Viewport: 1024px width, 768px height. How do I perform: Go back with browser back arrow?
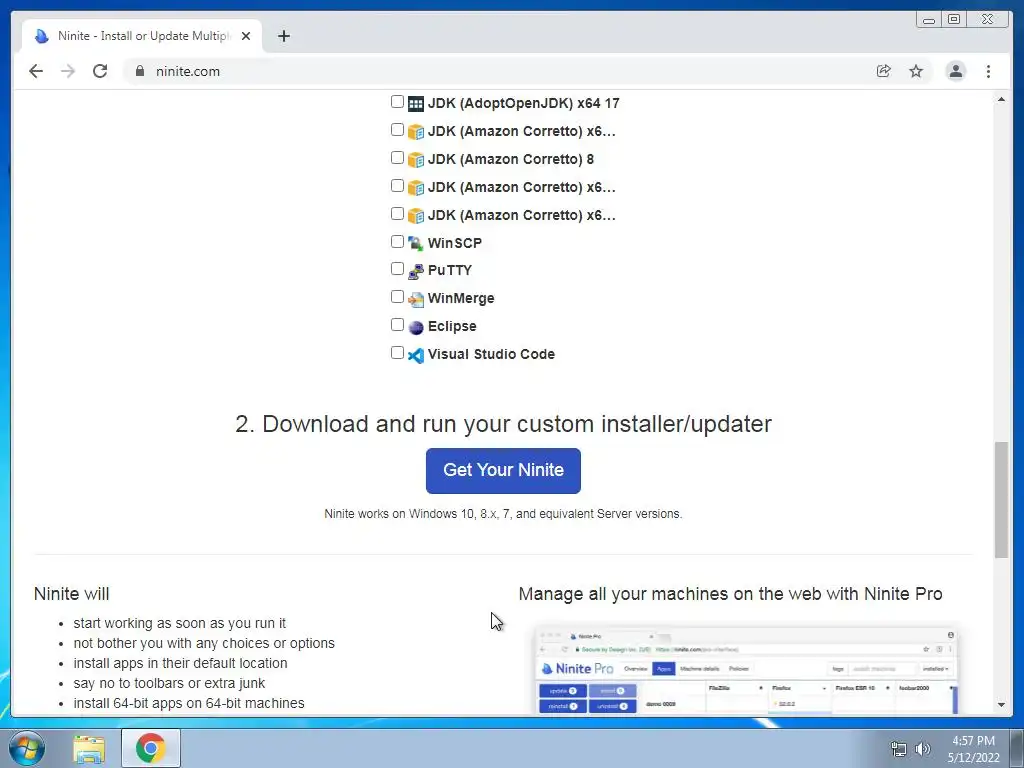click(x=36, y=71)
